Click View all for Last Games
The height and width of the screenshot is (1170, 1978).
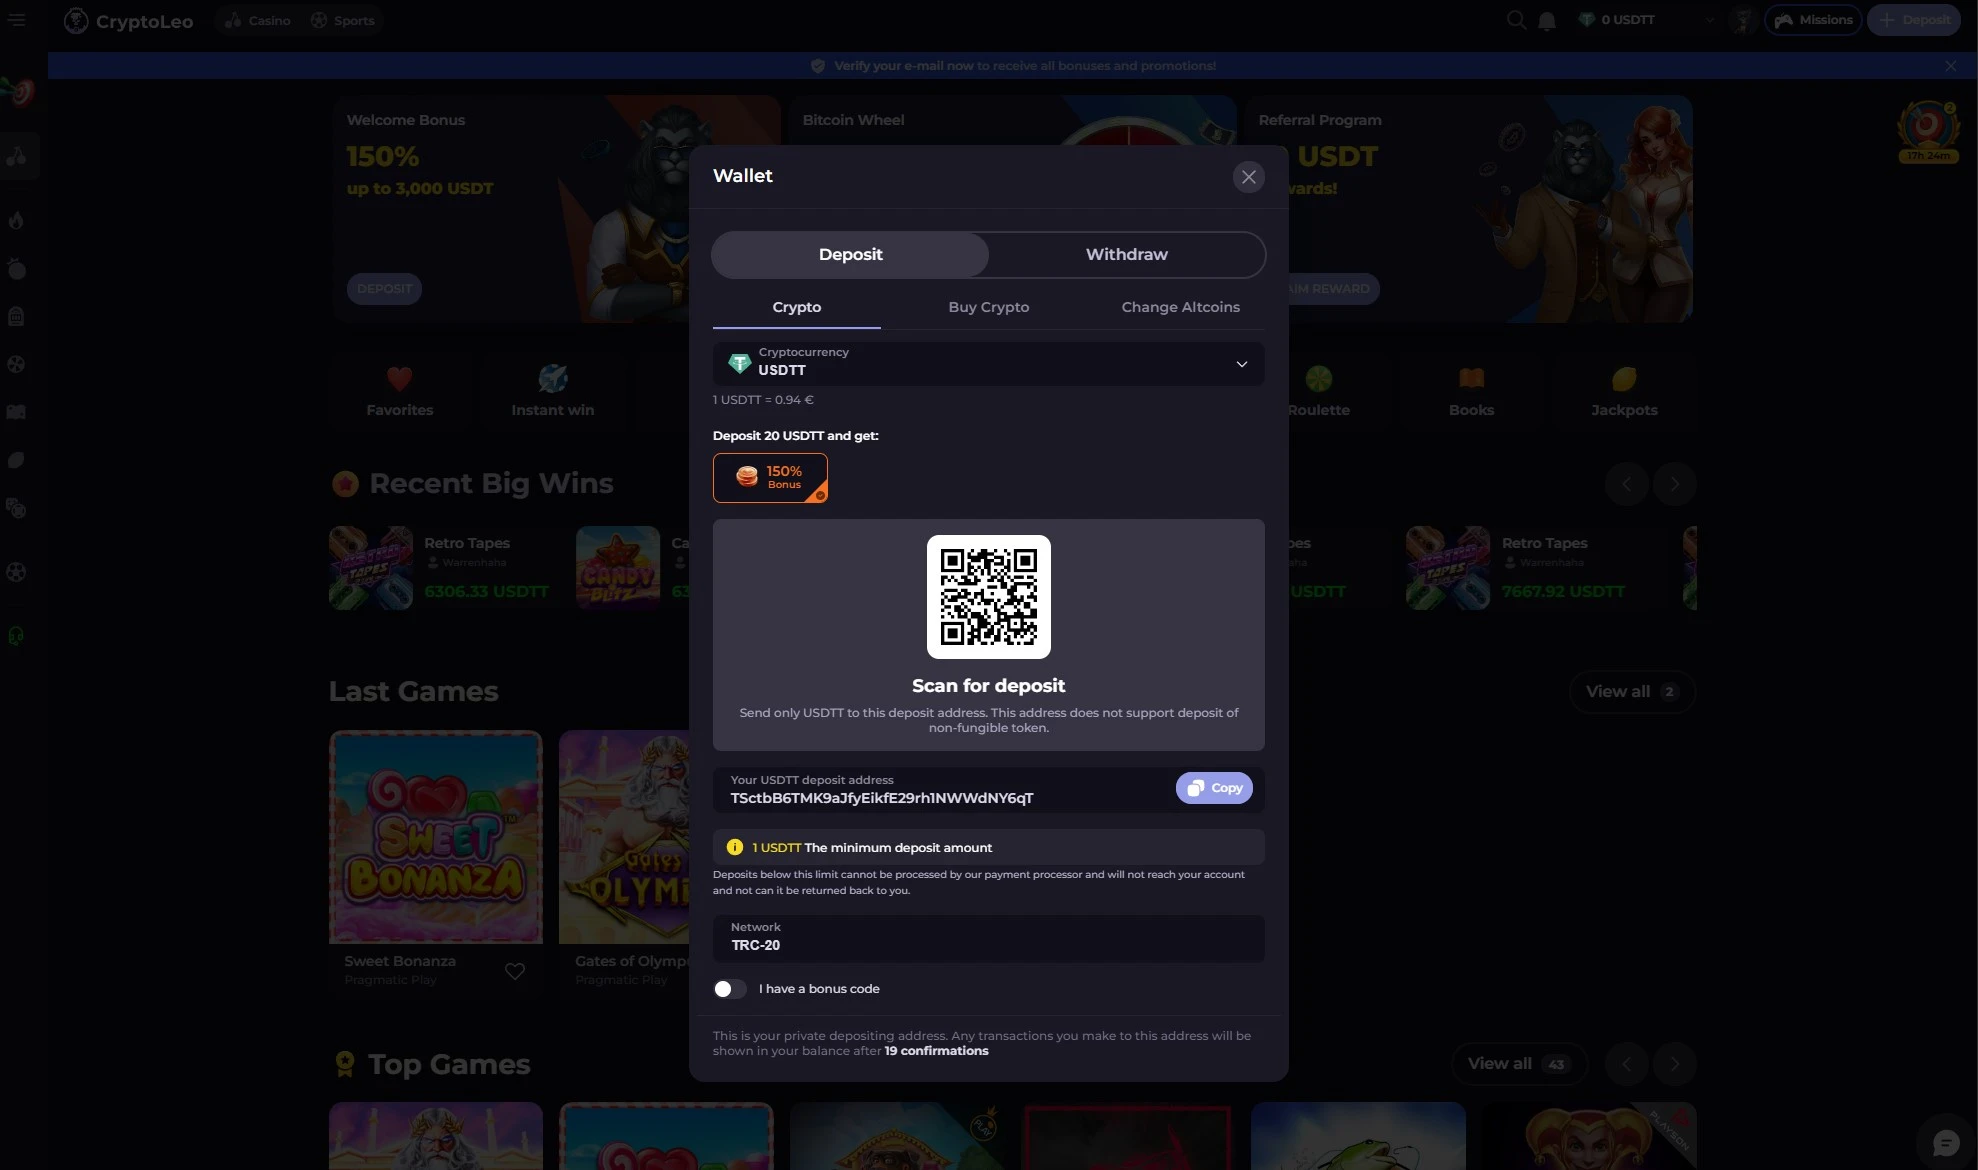click(x=1631, y=692)
